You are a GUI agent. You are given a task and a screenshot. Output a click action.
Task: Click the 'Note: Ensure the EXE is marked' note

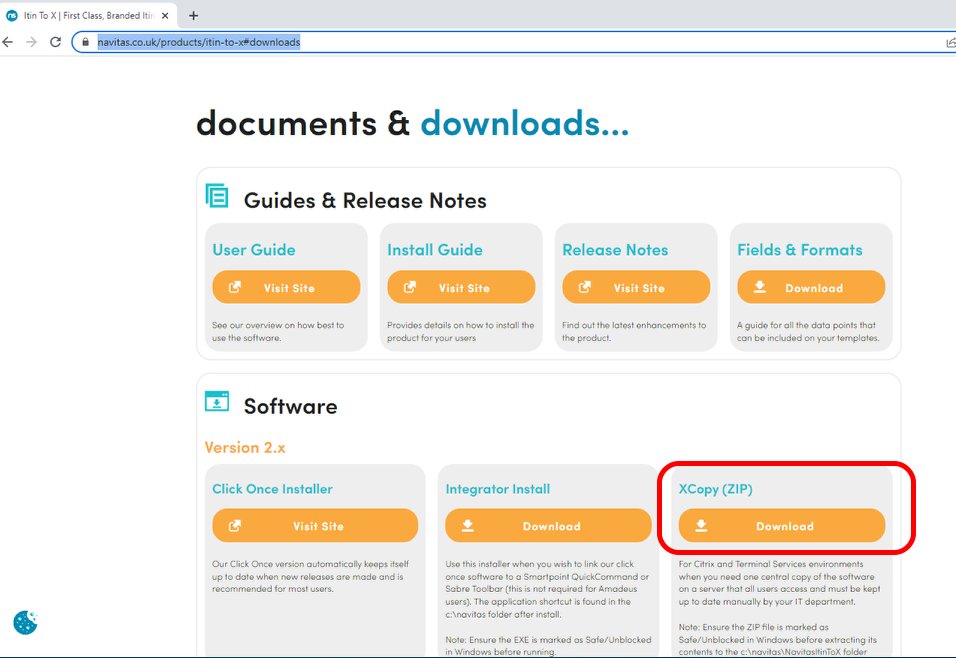(548, 646)
